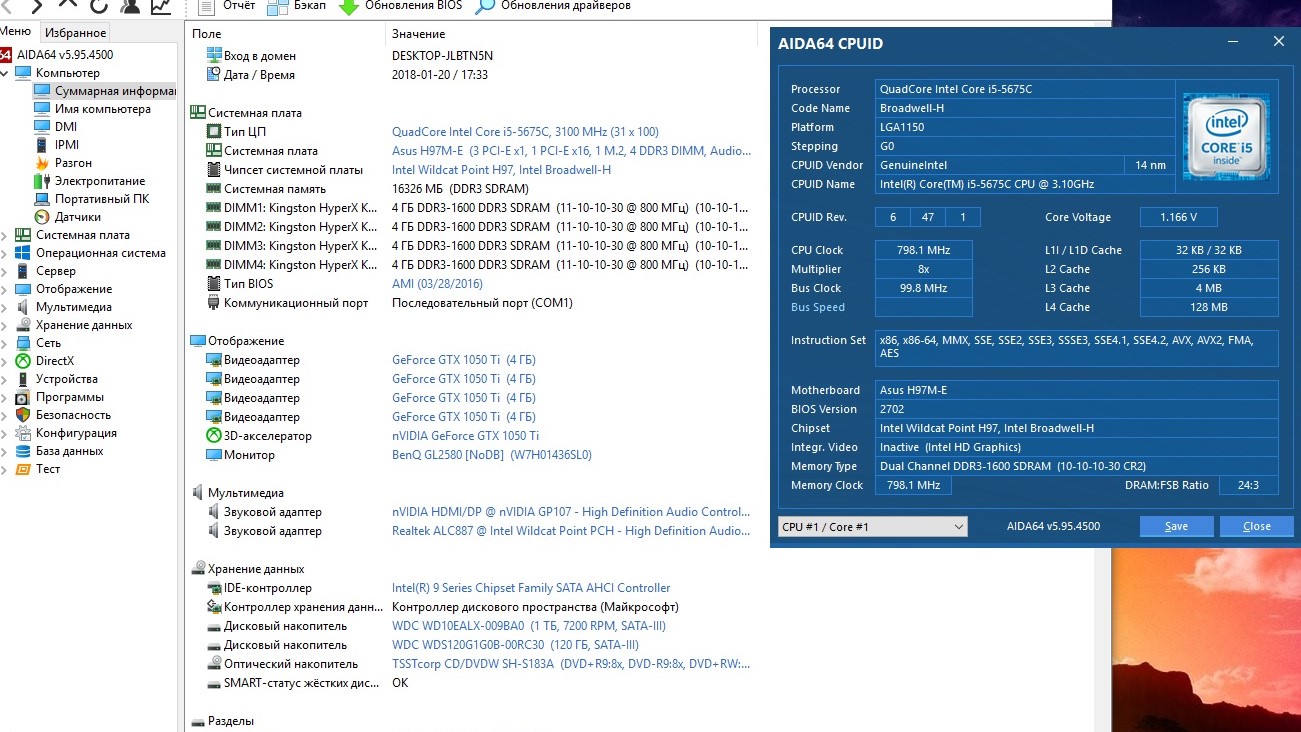Switch to the Избранное tab

click(75, 33)
